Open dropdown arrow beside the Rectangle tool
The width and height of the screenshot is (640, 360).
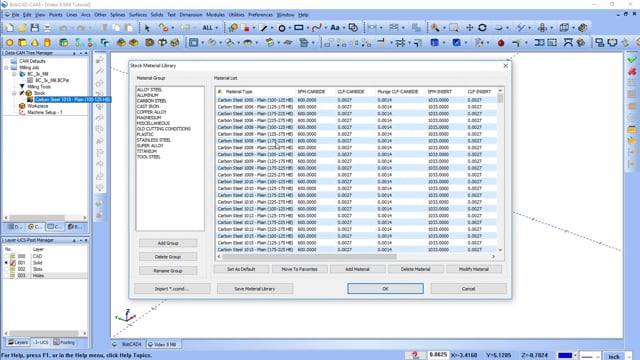coord(307,28)
